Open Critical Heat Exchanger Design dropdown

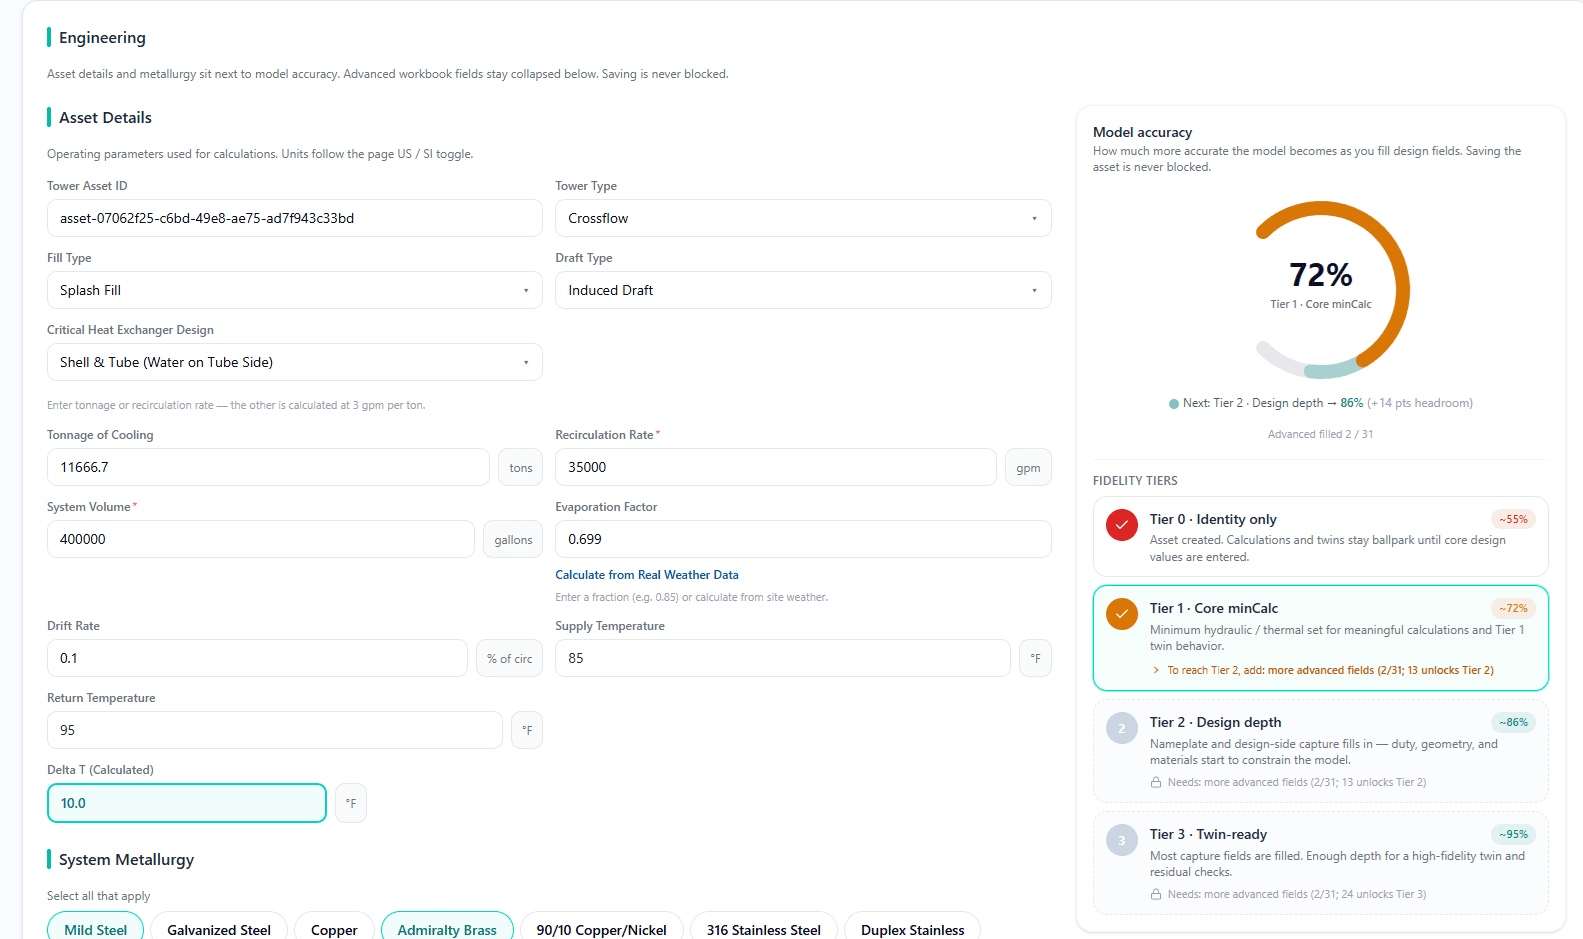295,362
